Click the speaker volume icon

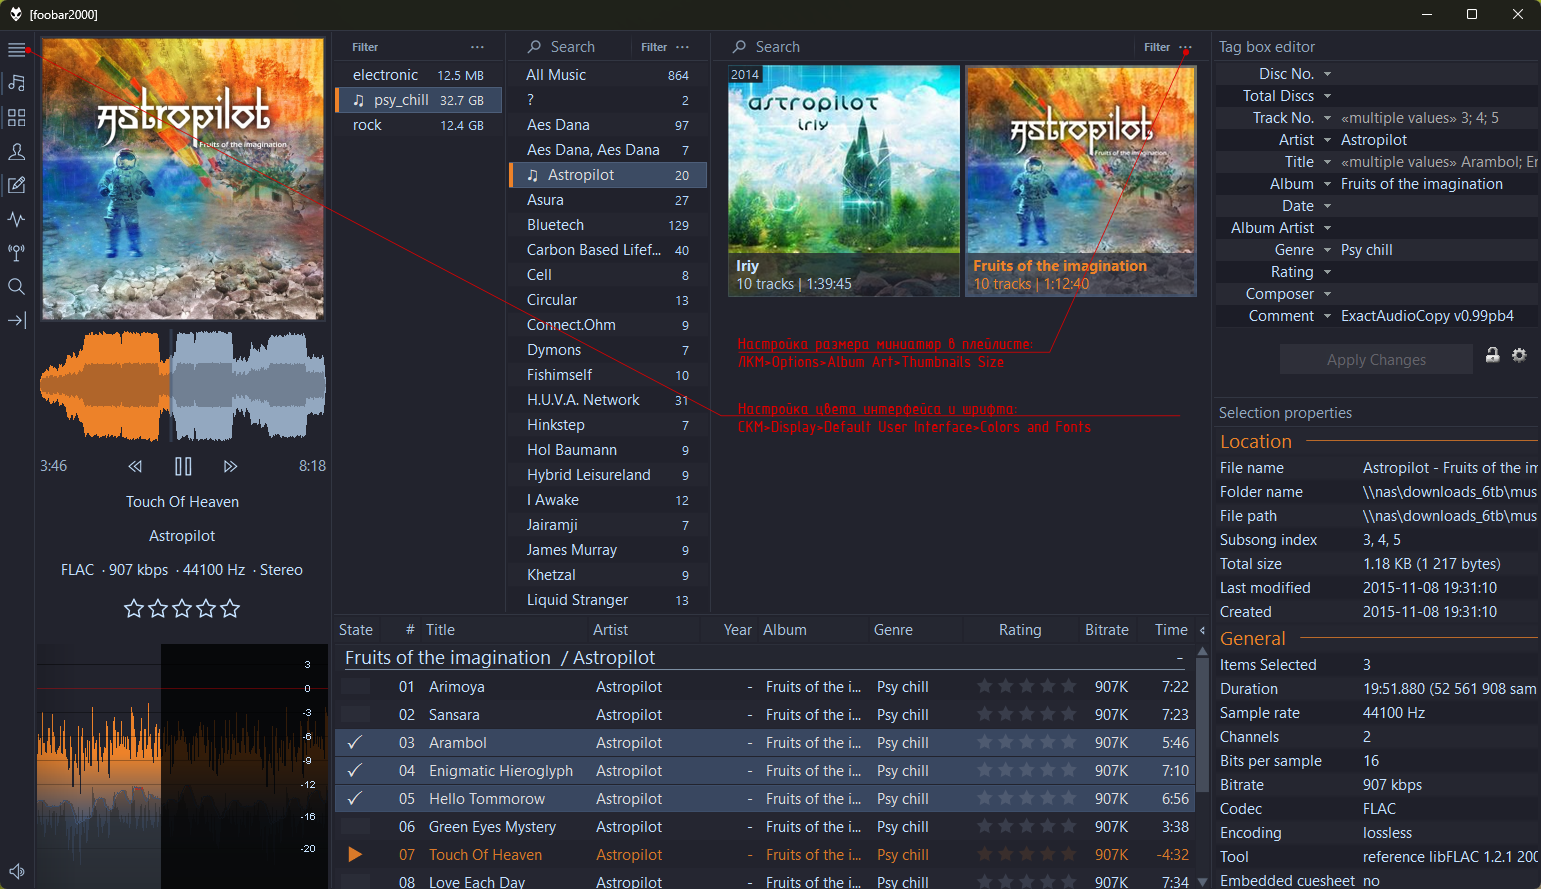coord(17,871)
